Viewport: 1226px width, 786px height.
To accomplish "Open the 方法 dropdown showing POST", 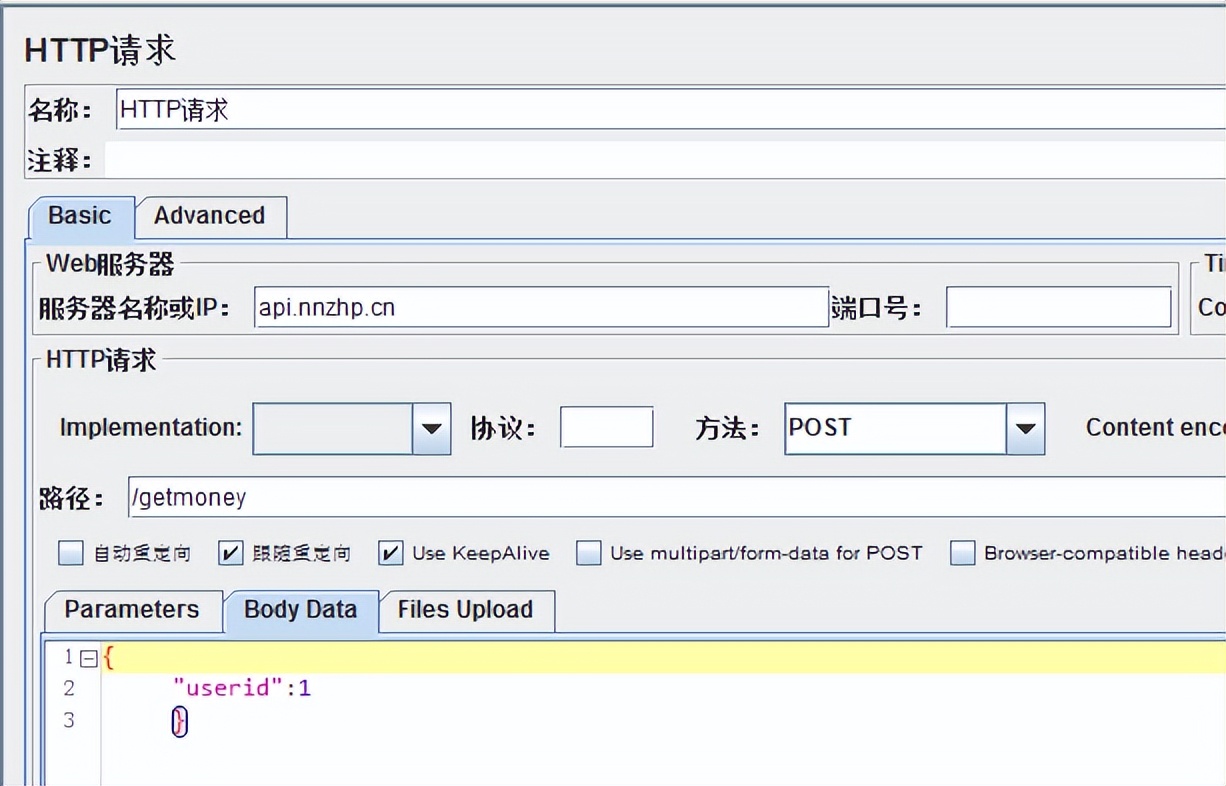I will pos(1026,427).
